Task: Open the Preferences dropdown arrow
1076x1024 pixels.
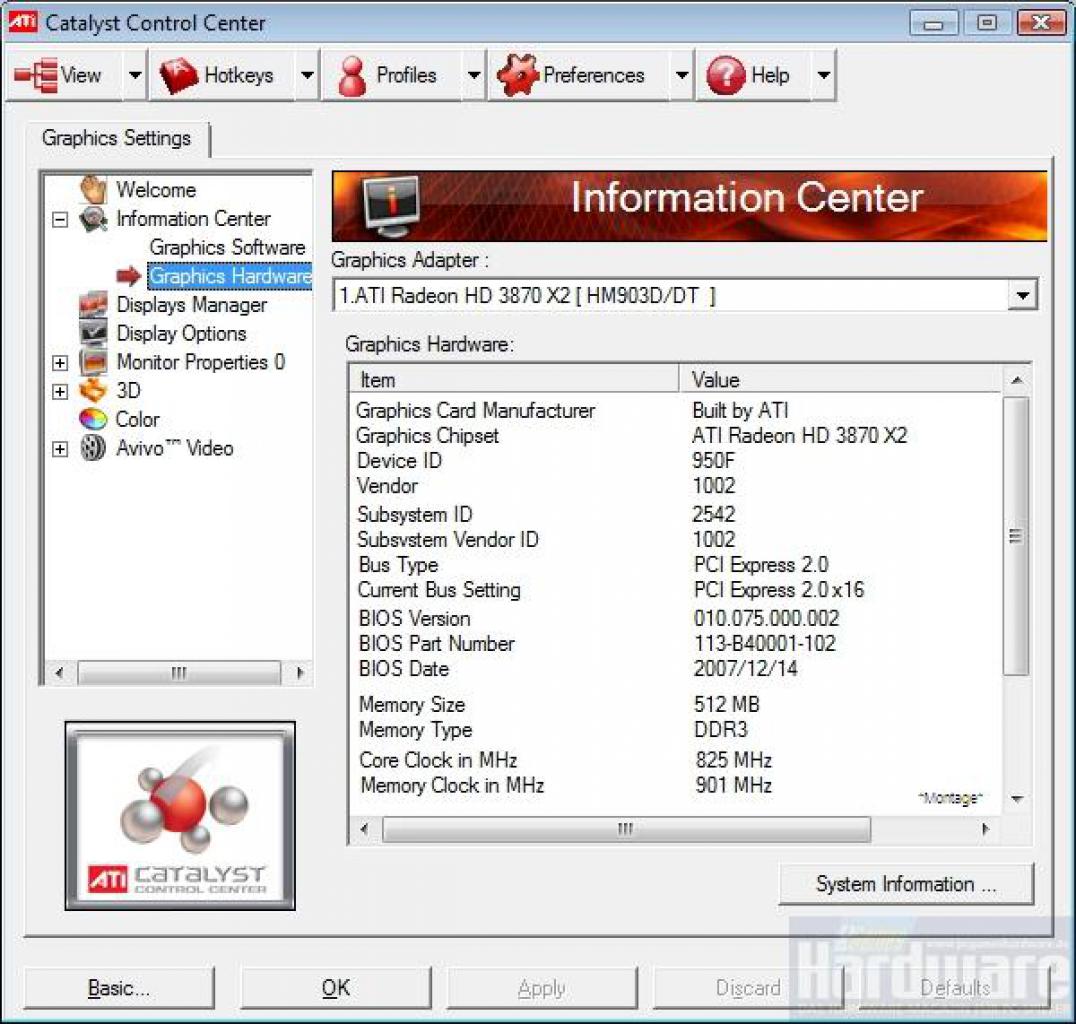Action: coord(681,75)
